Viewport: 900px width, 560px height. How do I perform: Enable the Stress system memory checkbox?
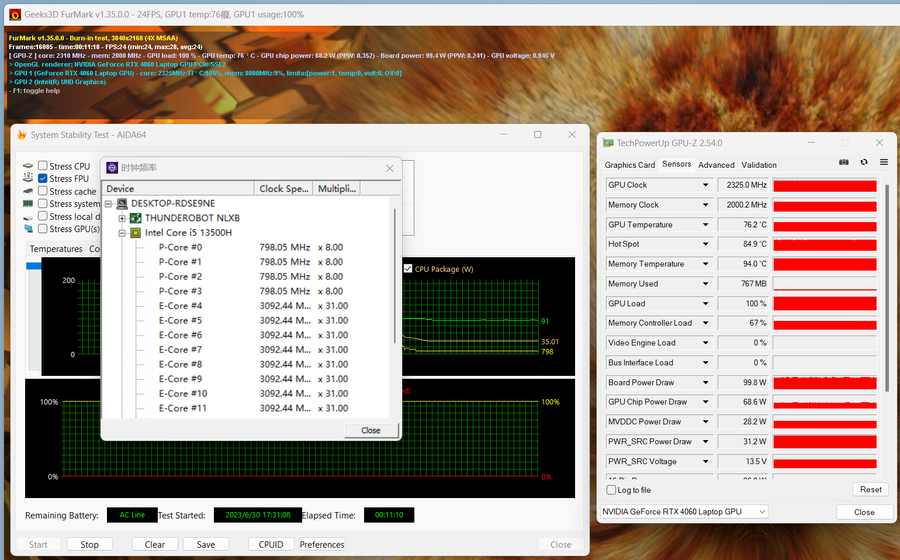click(42, 204)
